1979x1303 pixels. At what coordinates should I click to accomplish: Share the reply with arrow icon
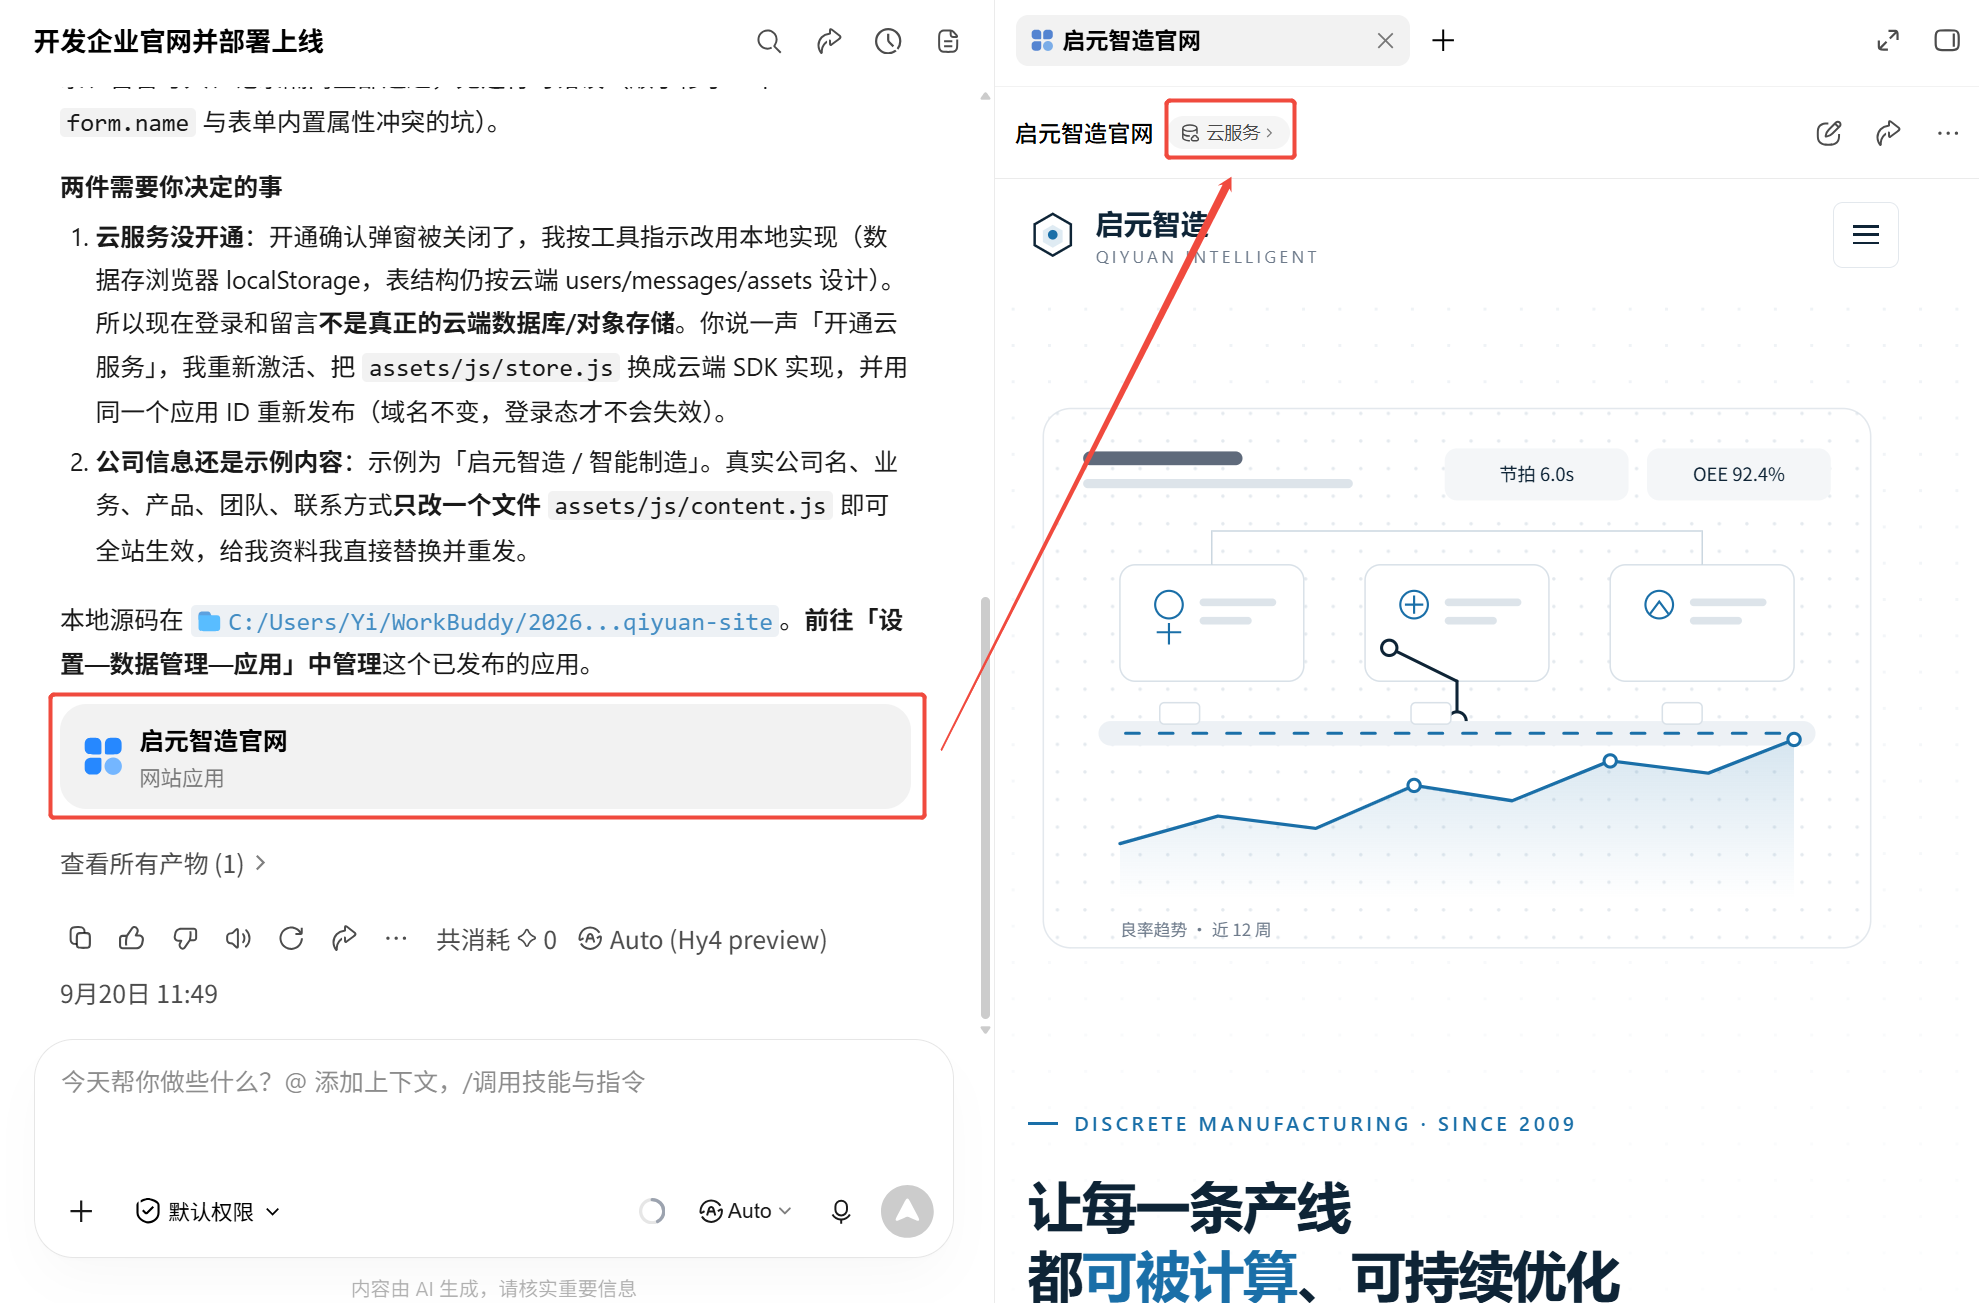click(344, 938)
